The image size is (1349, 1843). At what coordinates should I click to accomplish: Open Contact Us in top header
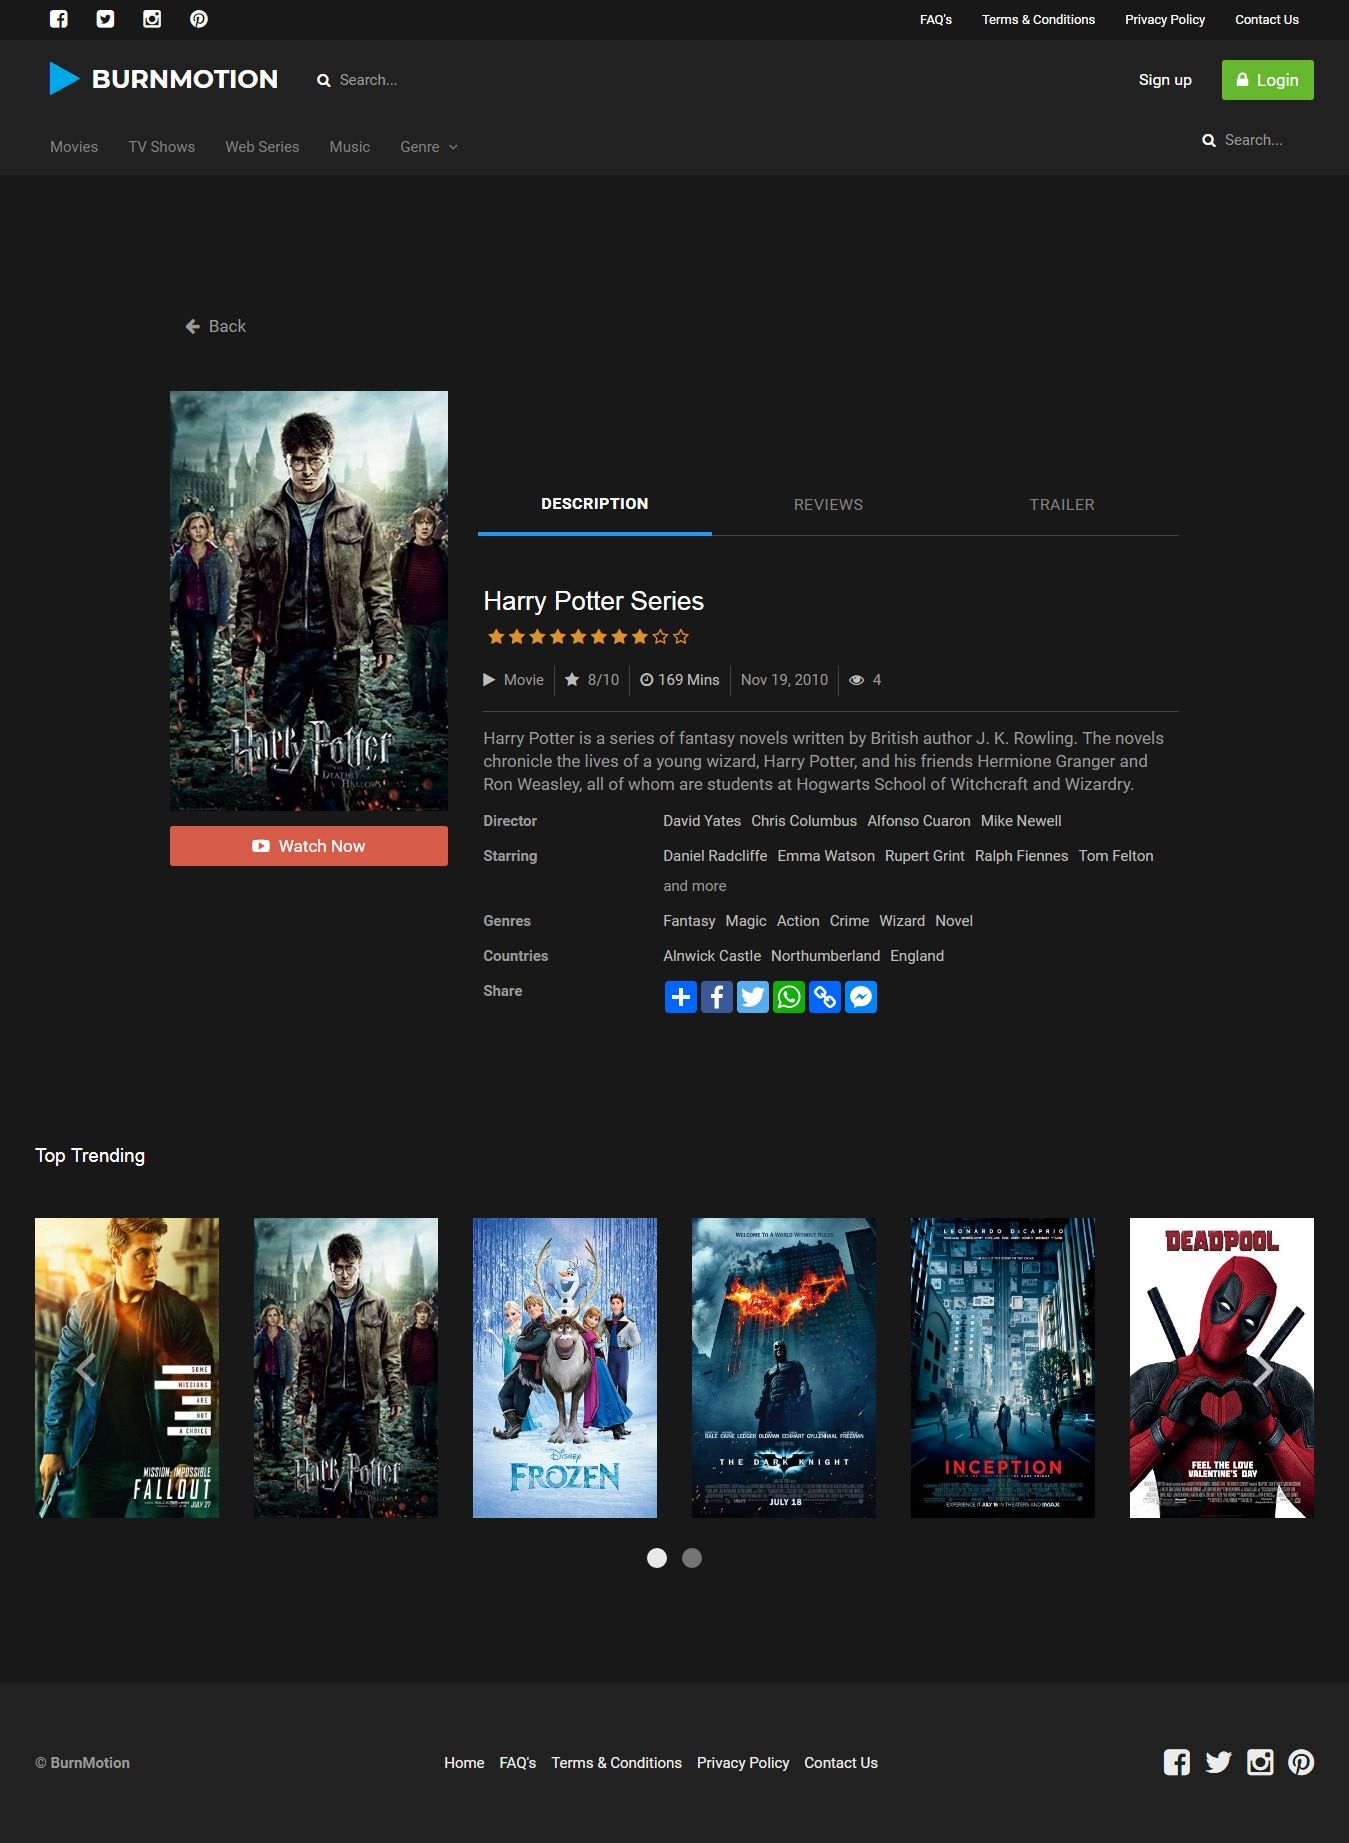pos(1267,19)
